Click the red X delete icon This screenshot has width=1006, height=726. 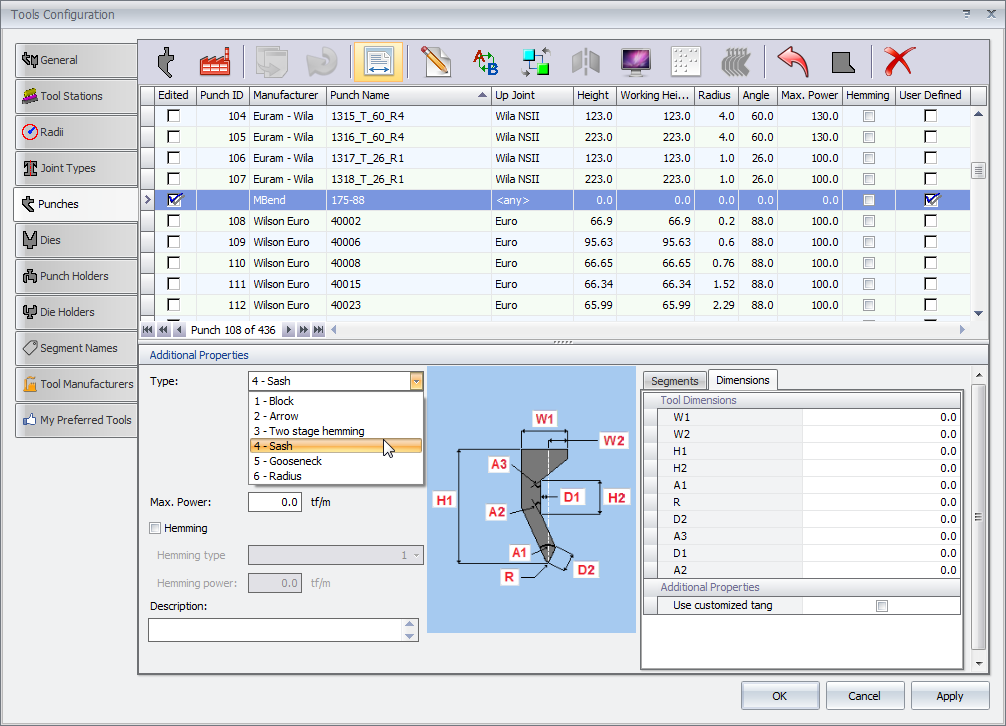point(899,62)
